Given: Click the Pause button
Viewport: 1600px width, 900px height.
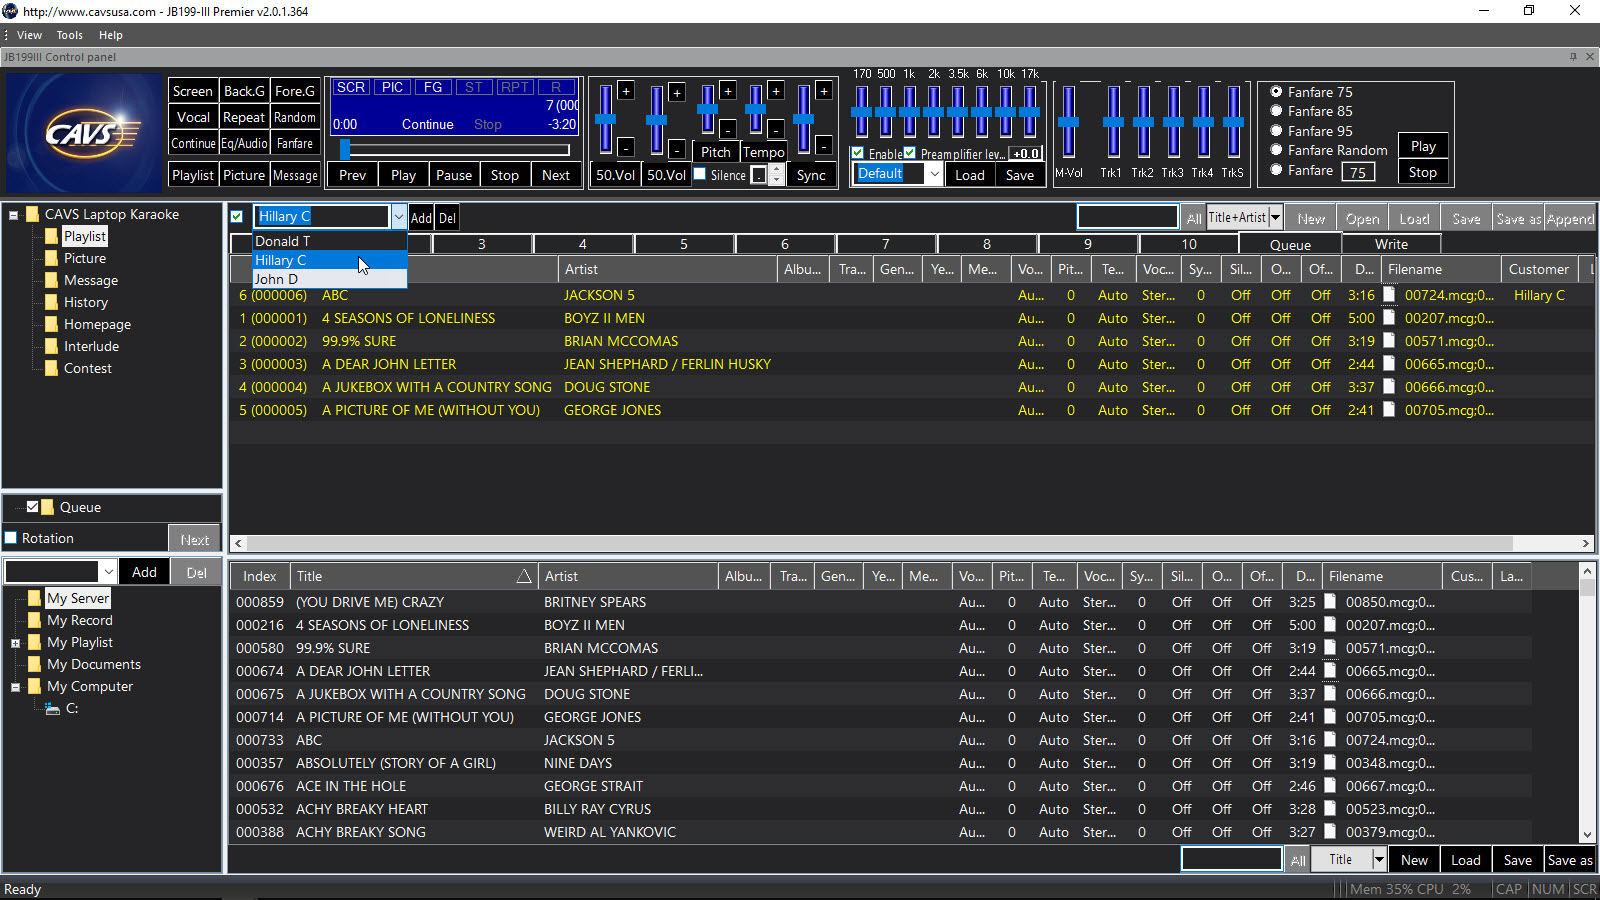Looking at the screenshot, I should pyautogui.click(x=454, y=175).
